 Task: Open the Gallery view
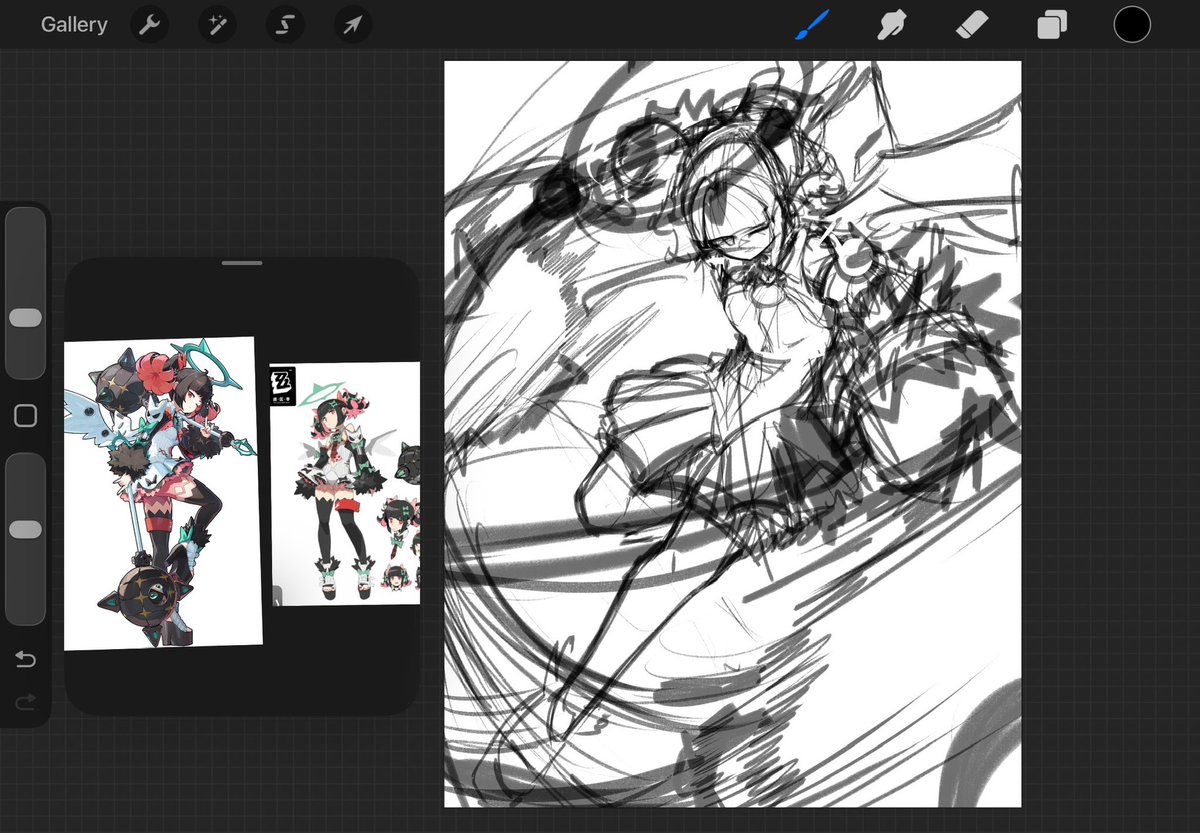click(74, 25)
